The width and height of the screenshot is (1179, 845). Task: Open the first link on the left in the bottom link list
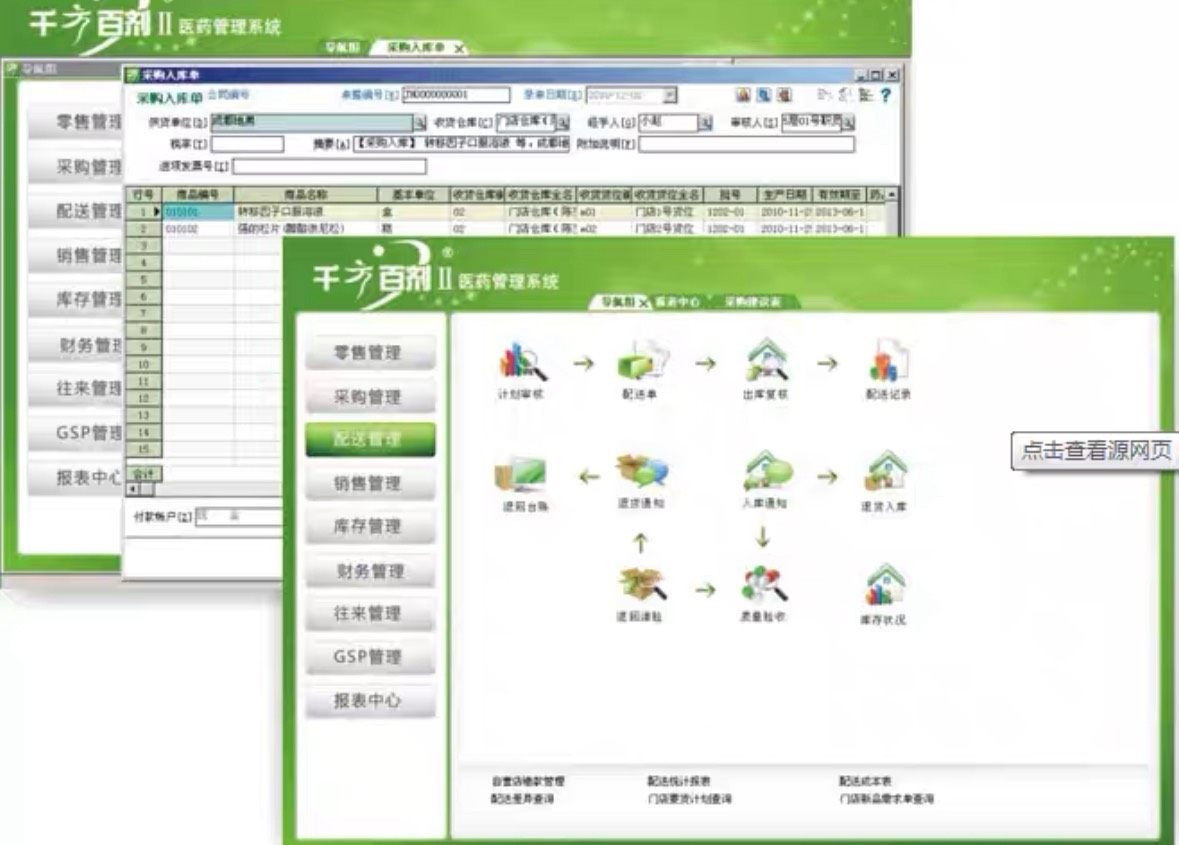(527, 782)
